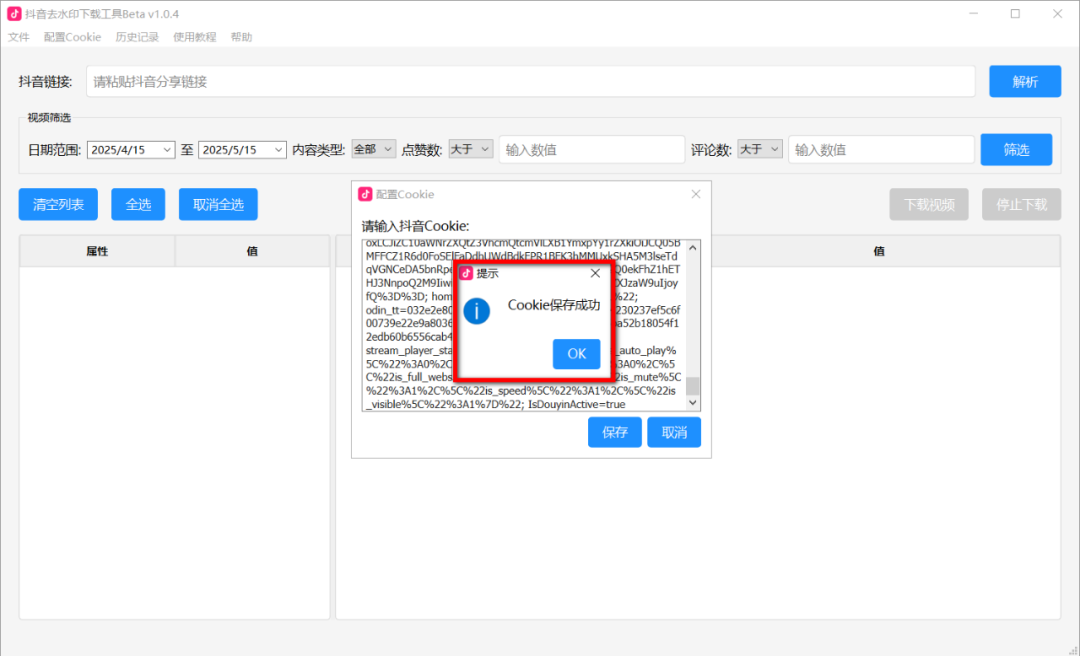This screenshot has width=1080, height=656.
Task: Click the cookie text scrollbar thumb
Action: point(693,386)
